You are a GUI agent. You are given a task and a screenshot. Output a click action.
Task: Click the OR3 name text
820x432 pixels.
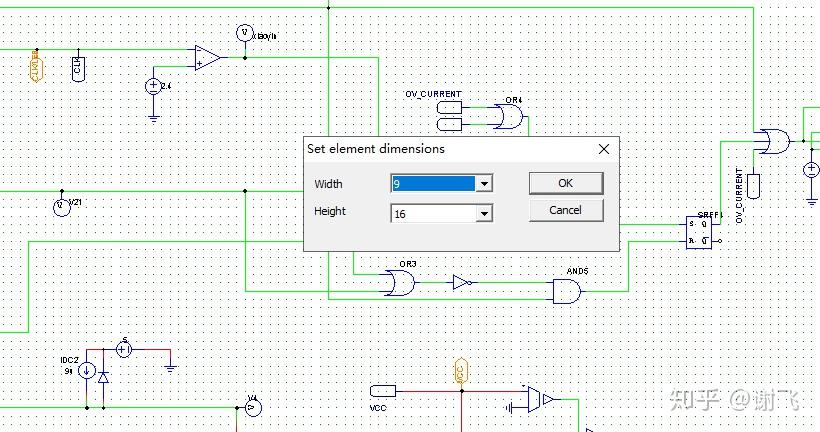click(408, 264)
